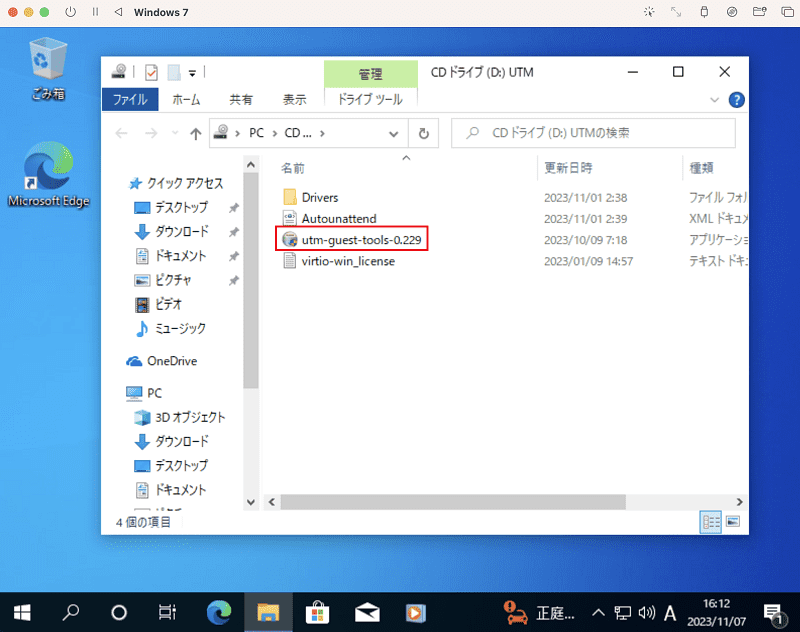Select the virtio-win_license file

point(348,261)
